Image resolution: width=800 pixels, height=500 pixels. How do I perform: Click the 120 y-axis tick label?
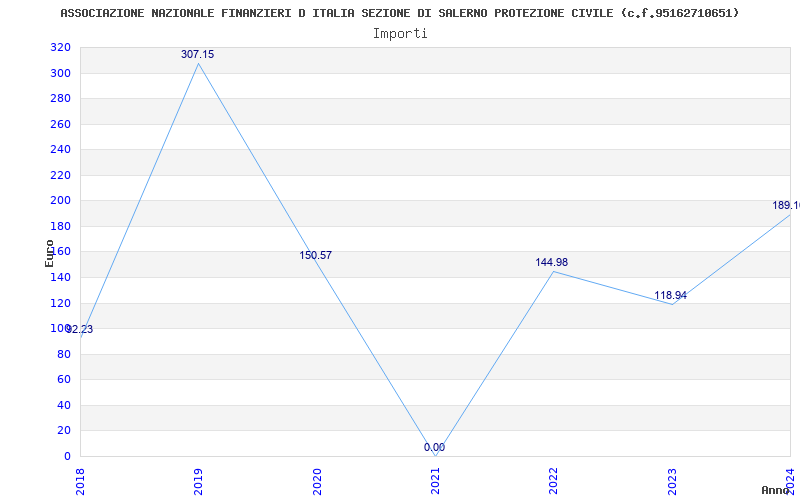60,303
